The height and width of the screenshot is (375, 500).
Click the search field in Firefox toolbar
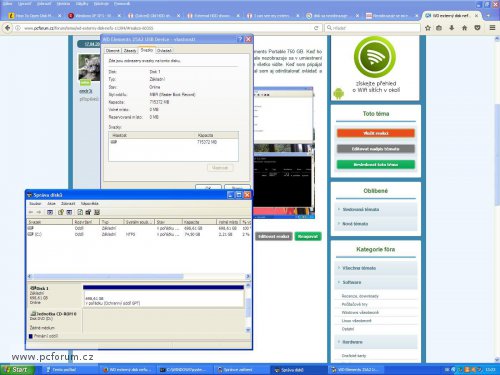(372, 28)
